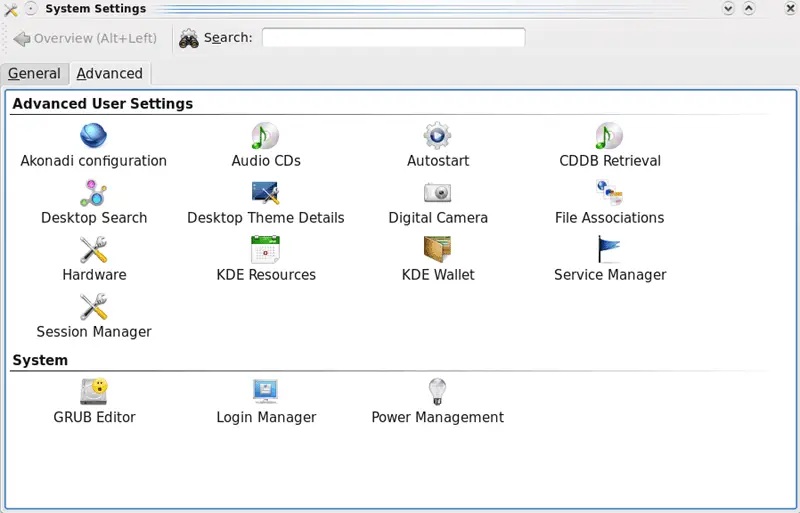Open the Digital Camera icon
The image size is (800, 513).
pyautogui.click(x=437, y=192)
